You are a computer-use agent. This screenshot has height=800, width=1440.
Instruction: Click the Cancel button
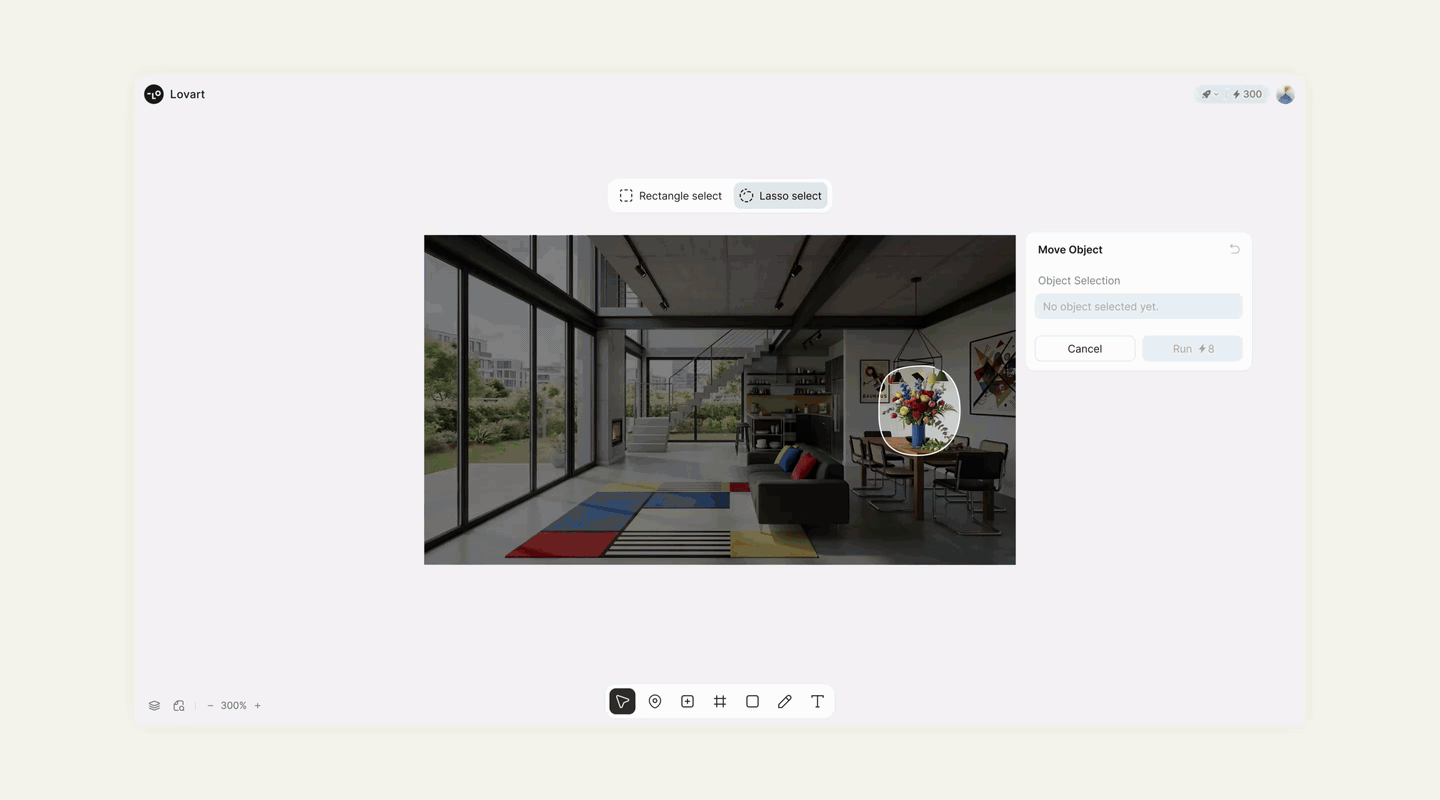(1084, 349)
